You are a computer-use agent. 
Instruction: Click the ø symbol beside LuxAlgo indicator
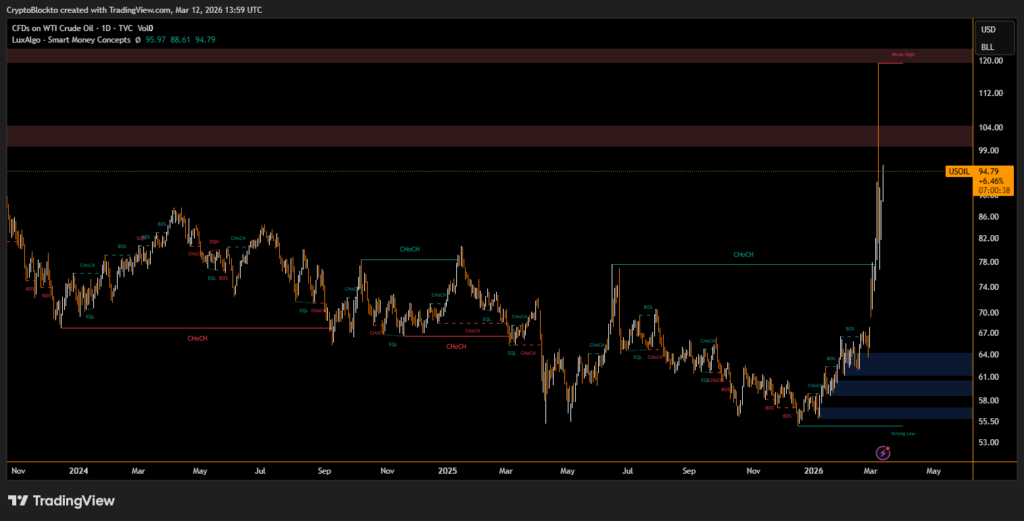tap(138, 40)
